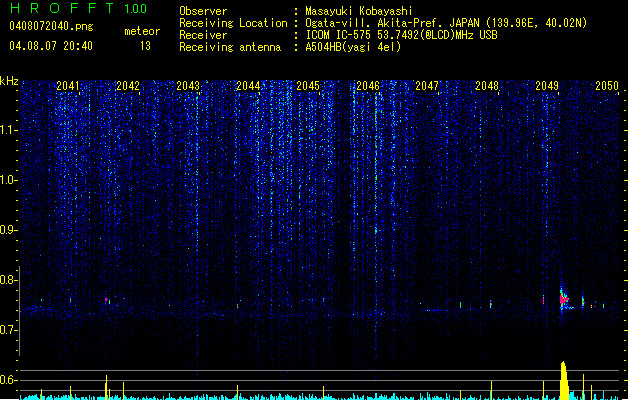The height and width of the screenshot is (400, 629).
Task: Click the 1.0 kHz axis label
Action: [8, 180]
